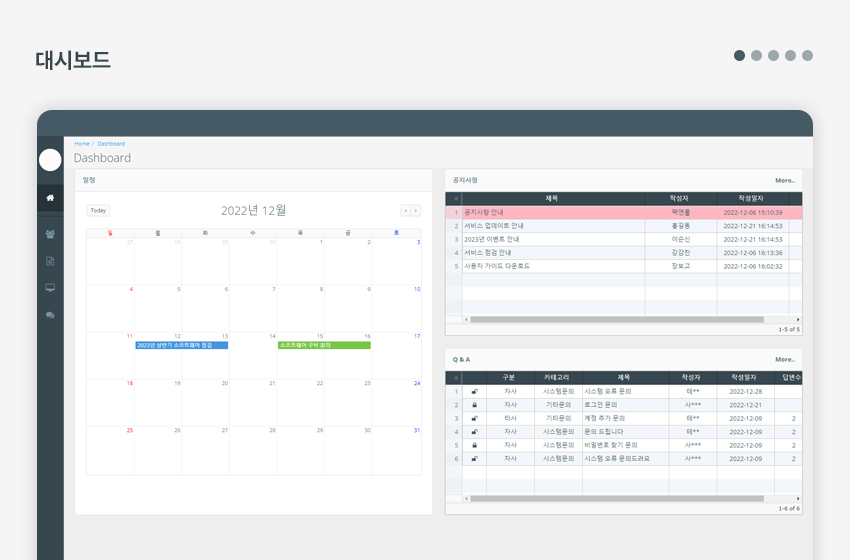Click 제목 column header in 공지사항 table

click(552, 198)
